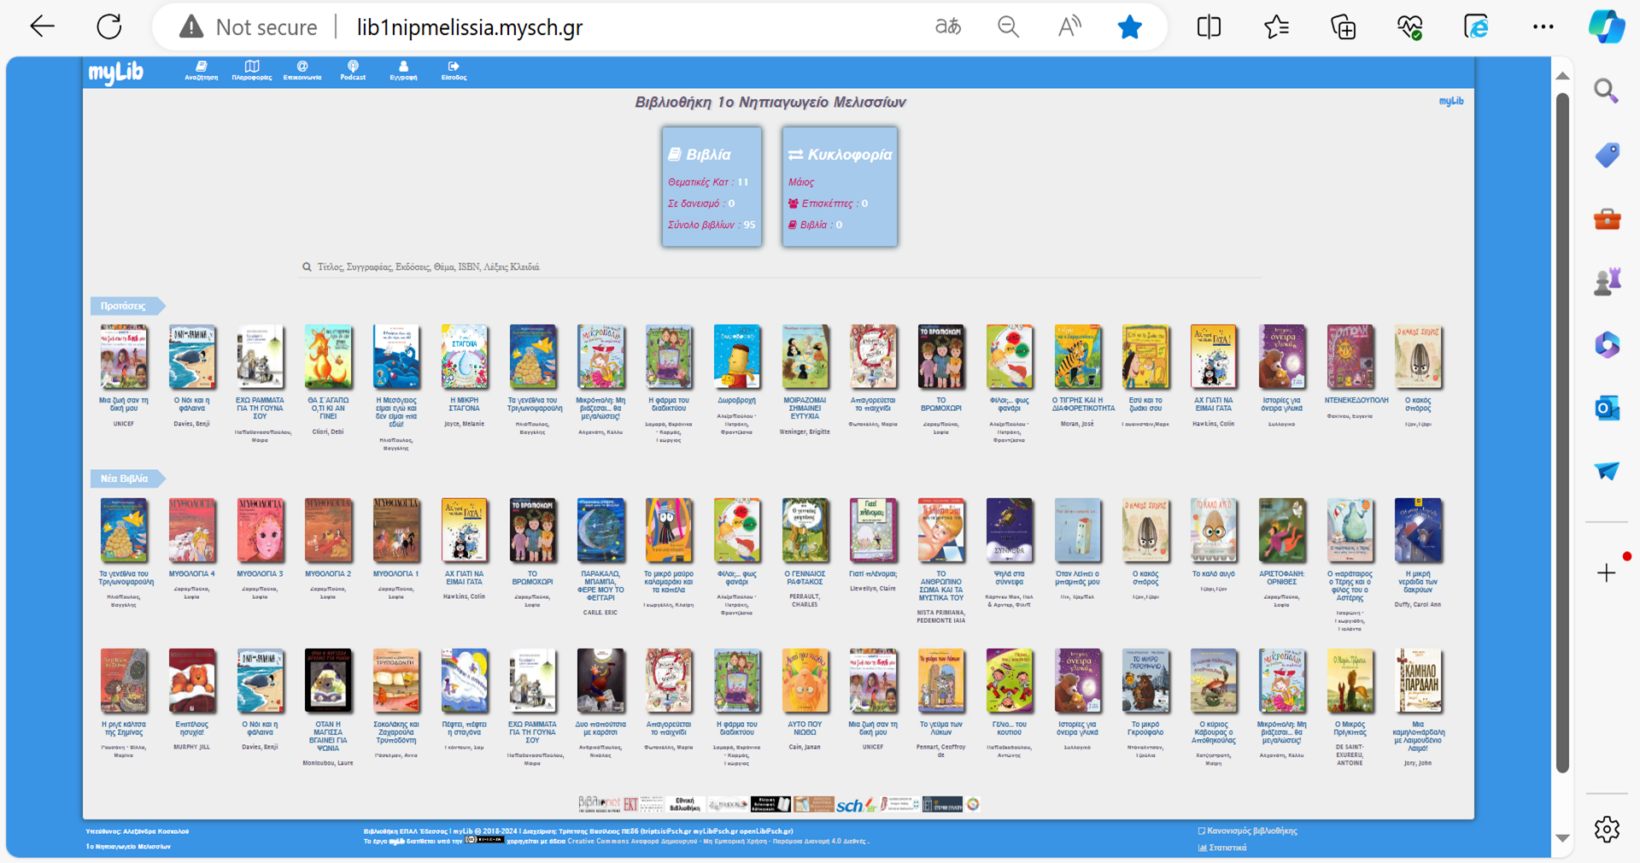Select the Νέα Βιβλία section label
1640x863 pixels.
[125, 479]
